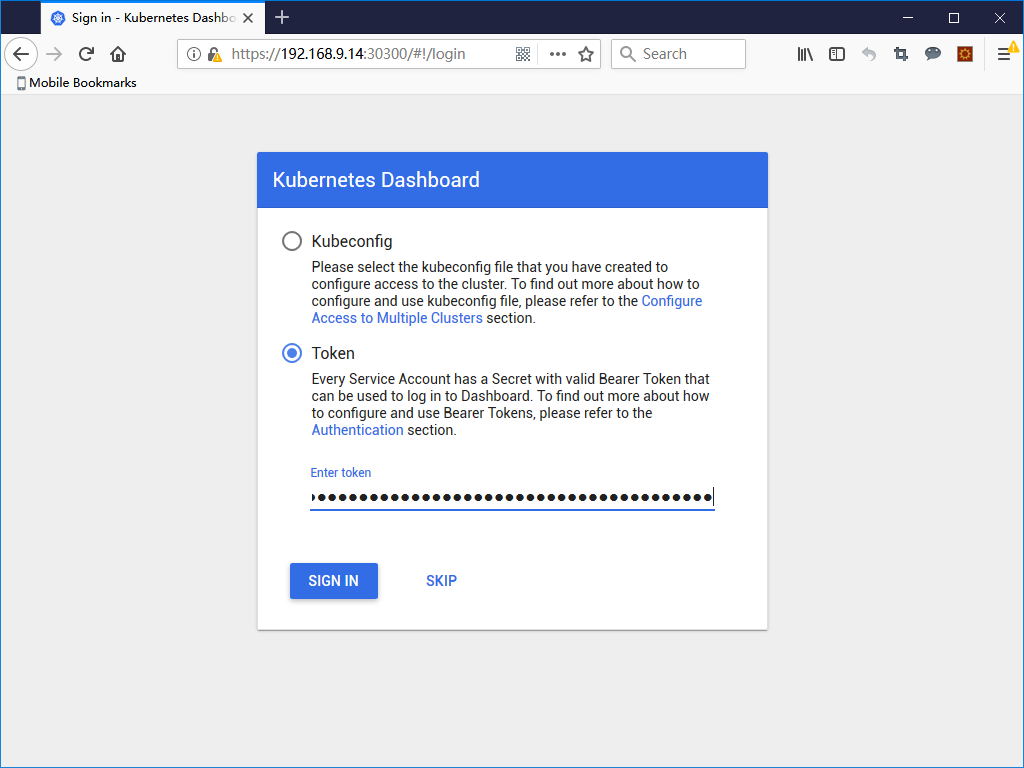This screenshot has width=1024, height=768.
Task: Close the browser window
Action: click(999, 18)
